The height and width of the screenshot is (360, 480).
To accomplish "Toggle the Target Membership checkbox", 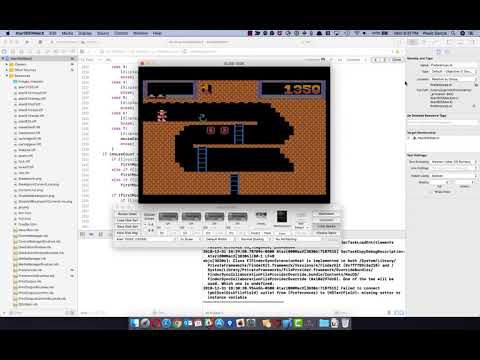I will [410, 138].
